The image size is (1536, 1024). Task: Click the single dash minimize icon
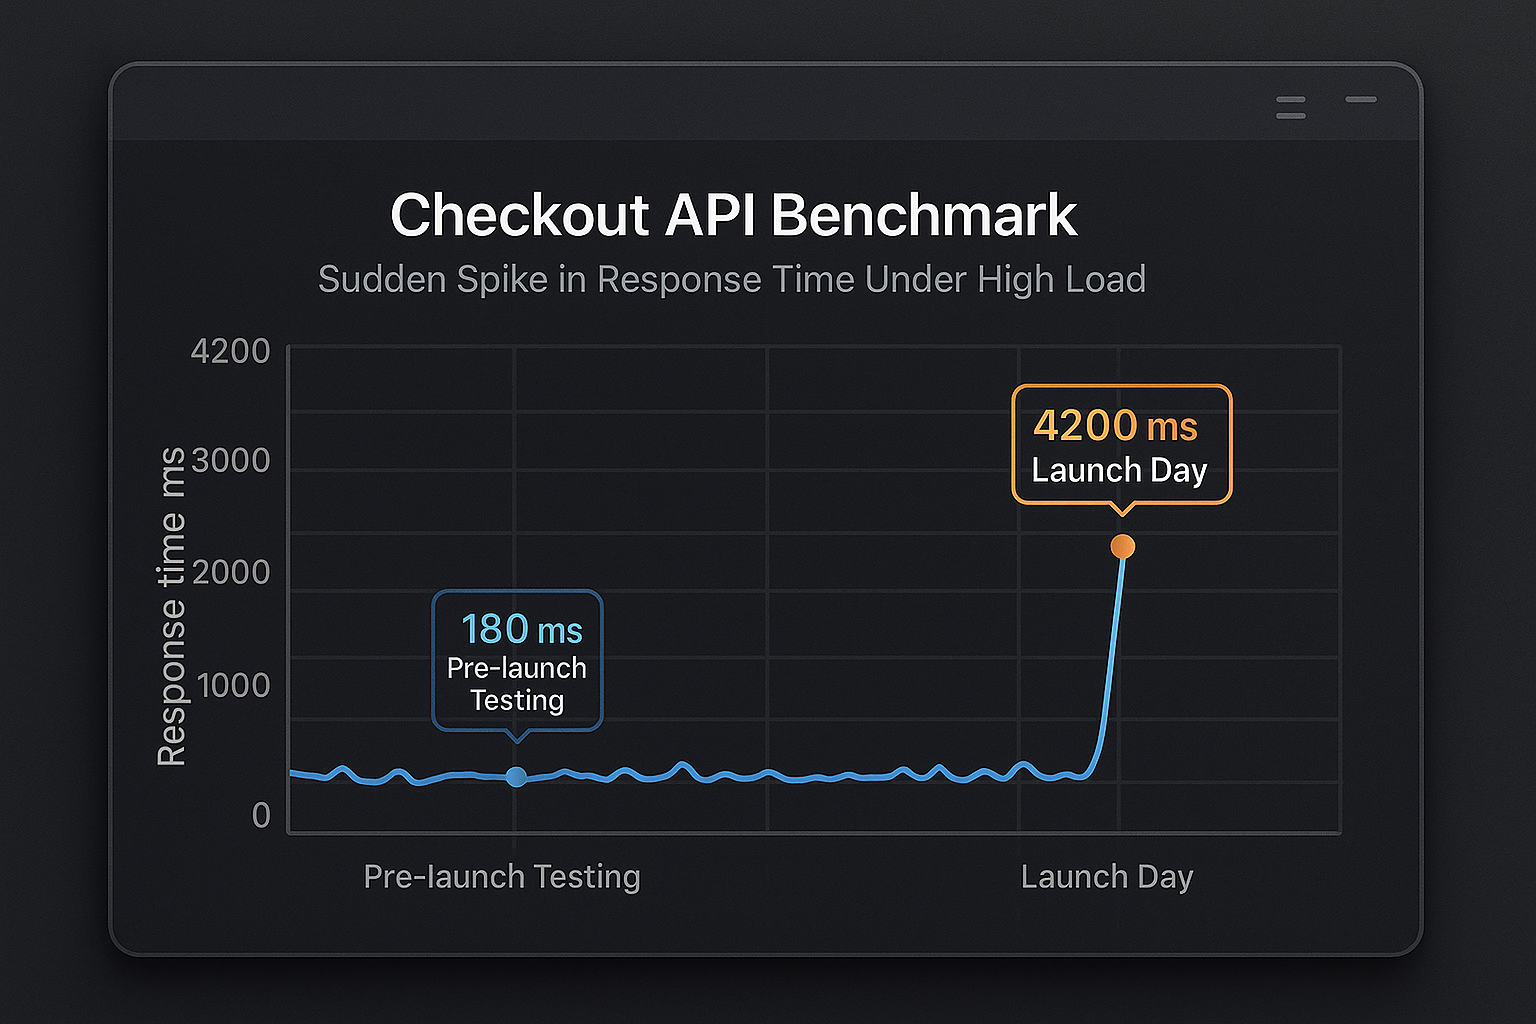(1361, 100)
